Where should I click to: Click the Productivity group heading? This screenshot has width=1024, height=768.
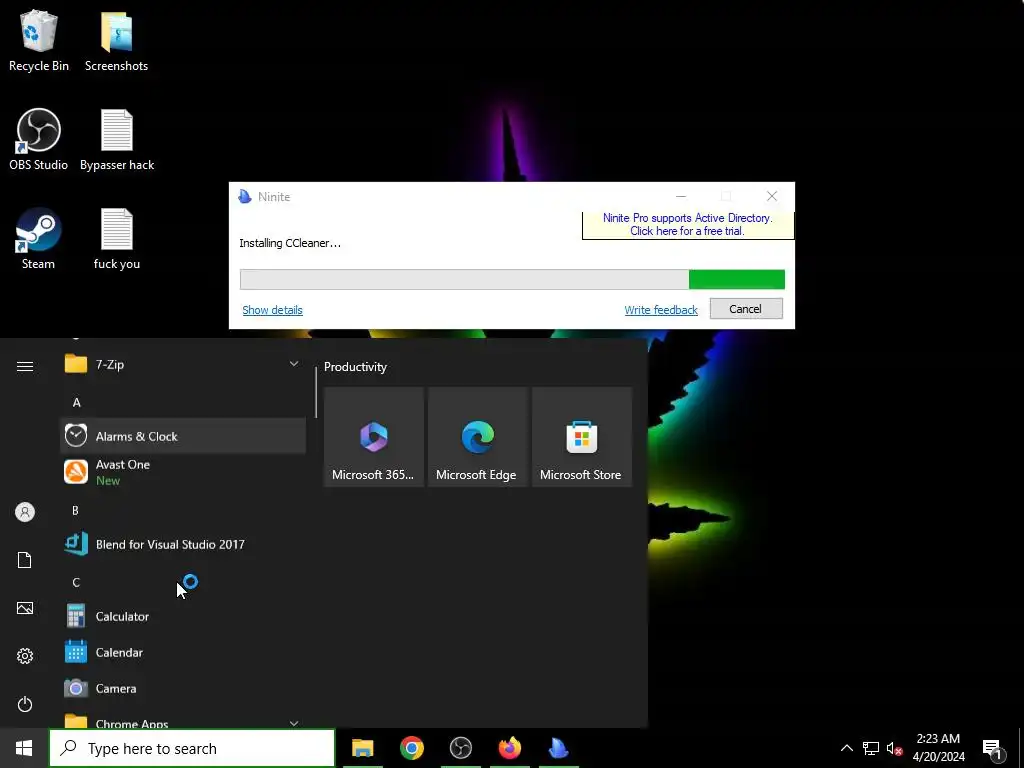click(355, 367)
